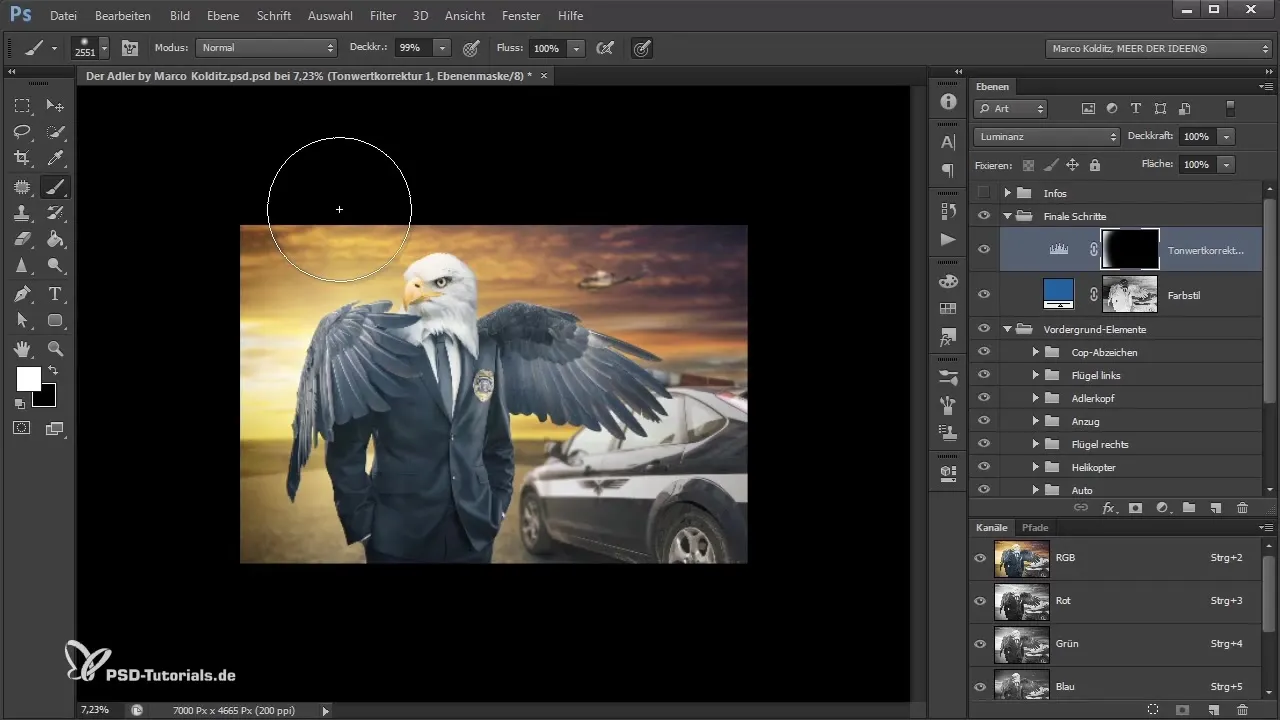Open the Fläche value dropdown
The height and width of the screenshot is (720, 1280).
point(1227,164)
